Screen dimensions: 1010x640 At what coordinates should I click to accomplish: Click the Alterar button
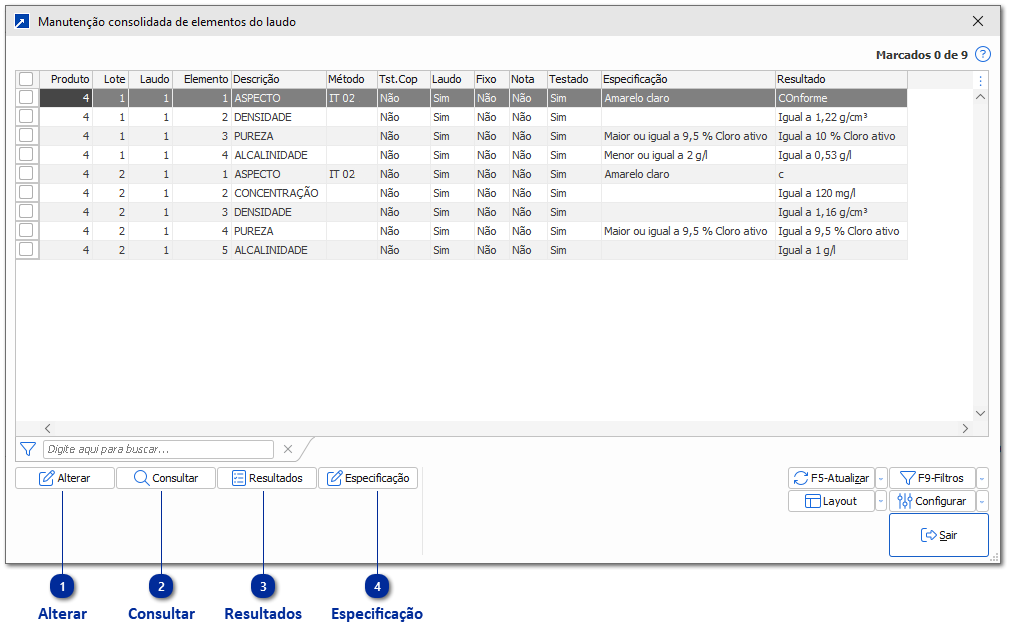tap(65, 478)
